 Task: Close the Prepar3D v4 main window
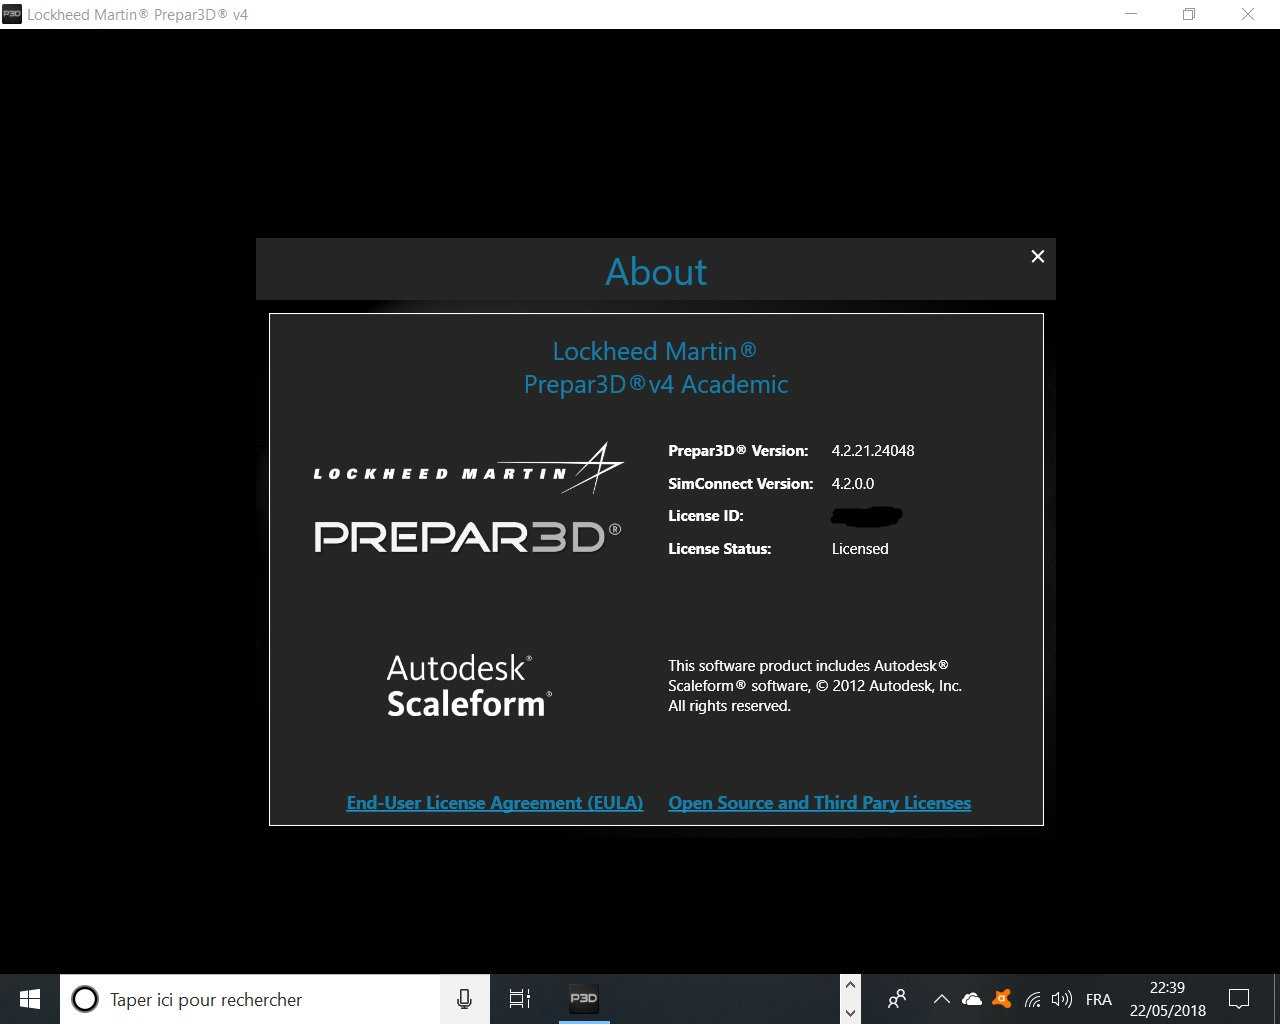click(1248, 14)
